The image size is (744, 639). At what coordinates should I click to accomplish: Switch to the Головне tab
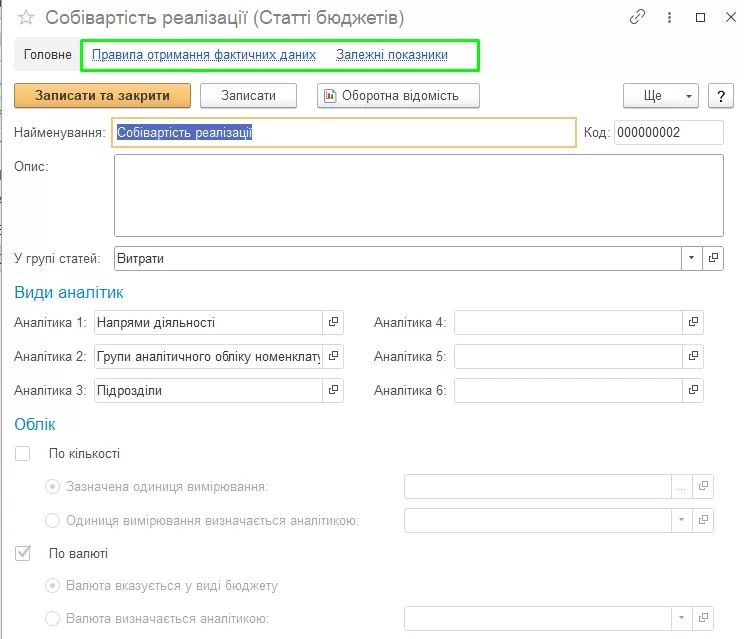[x=47, y=55]
